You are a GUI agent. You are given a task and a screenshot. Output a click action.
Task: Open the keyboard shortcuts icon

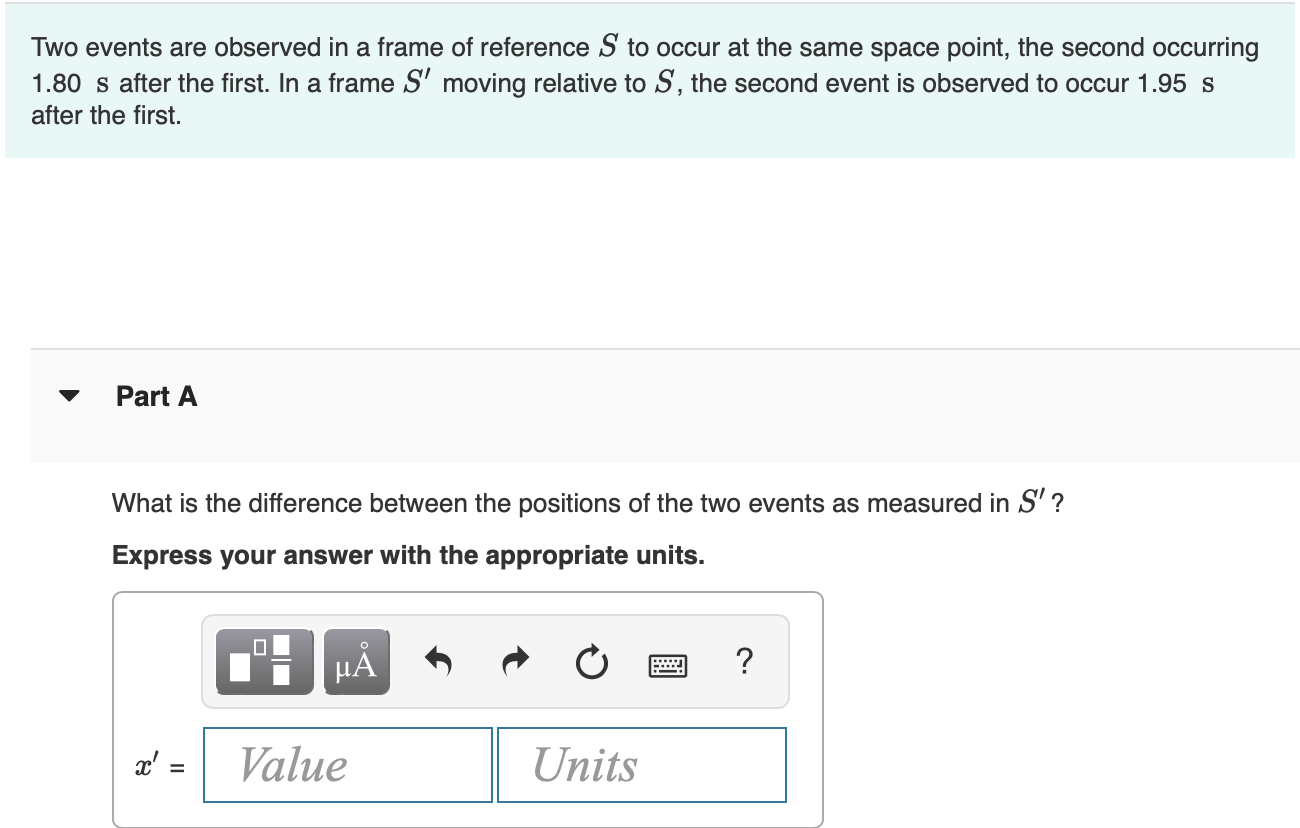click(668, 663)
